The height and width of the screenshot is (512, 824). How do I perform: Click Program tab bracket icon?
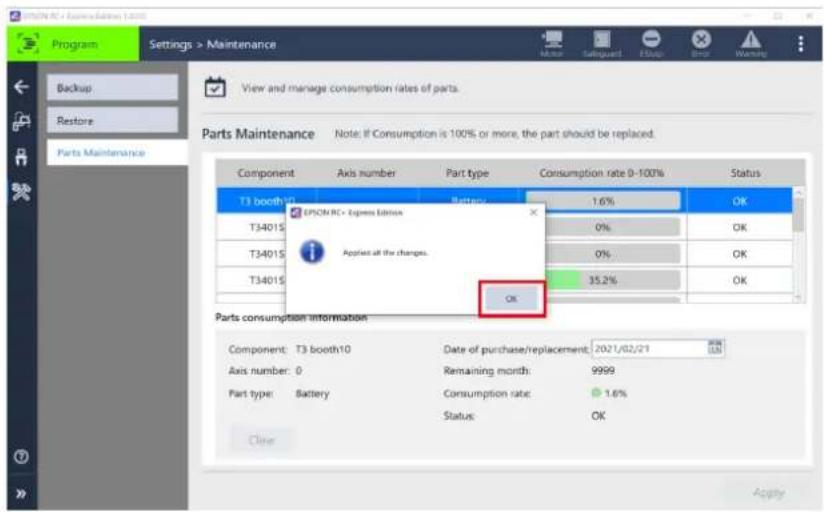(x=28, y=44)
